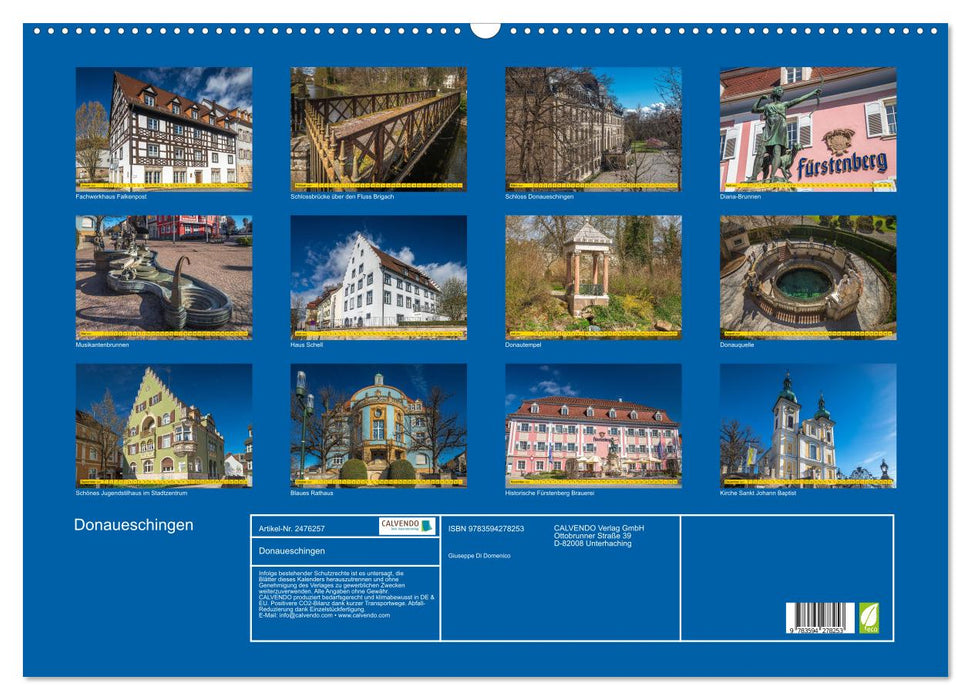Click the Schönes Jugendstilhaus im Stadtzentrum caption
Screen dimensions: 971x700
click(131, 493)
